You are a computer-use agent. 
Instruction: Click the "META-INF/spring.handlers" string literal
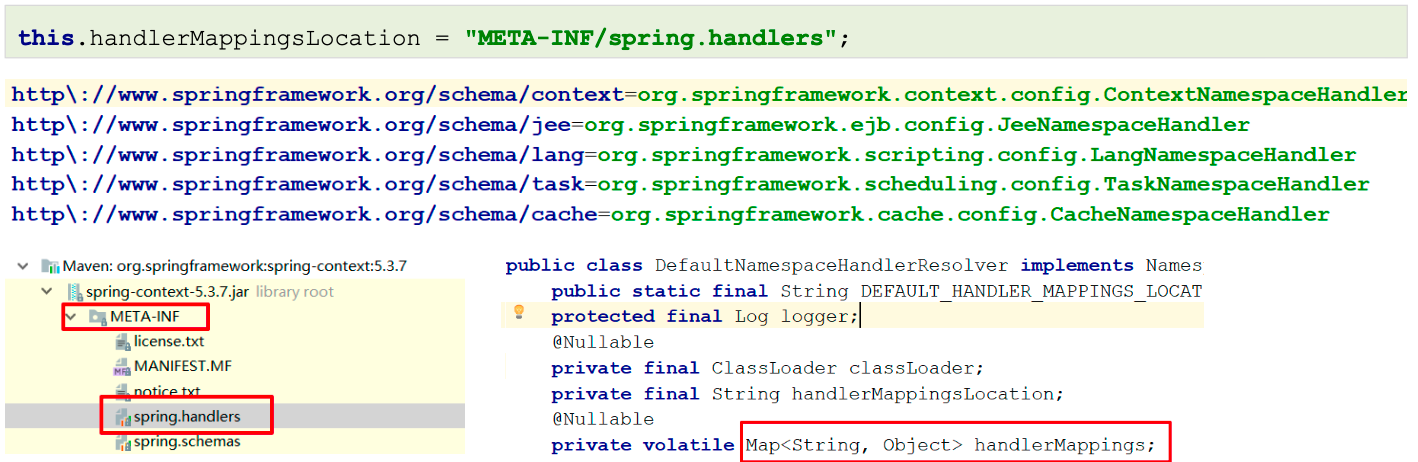[x=650, y=39]
